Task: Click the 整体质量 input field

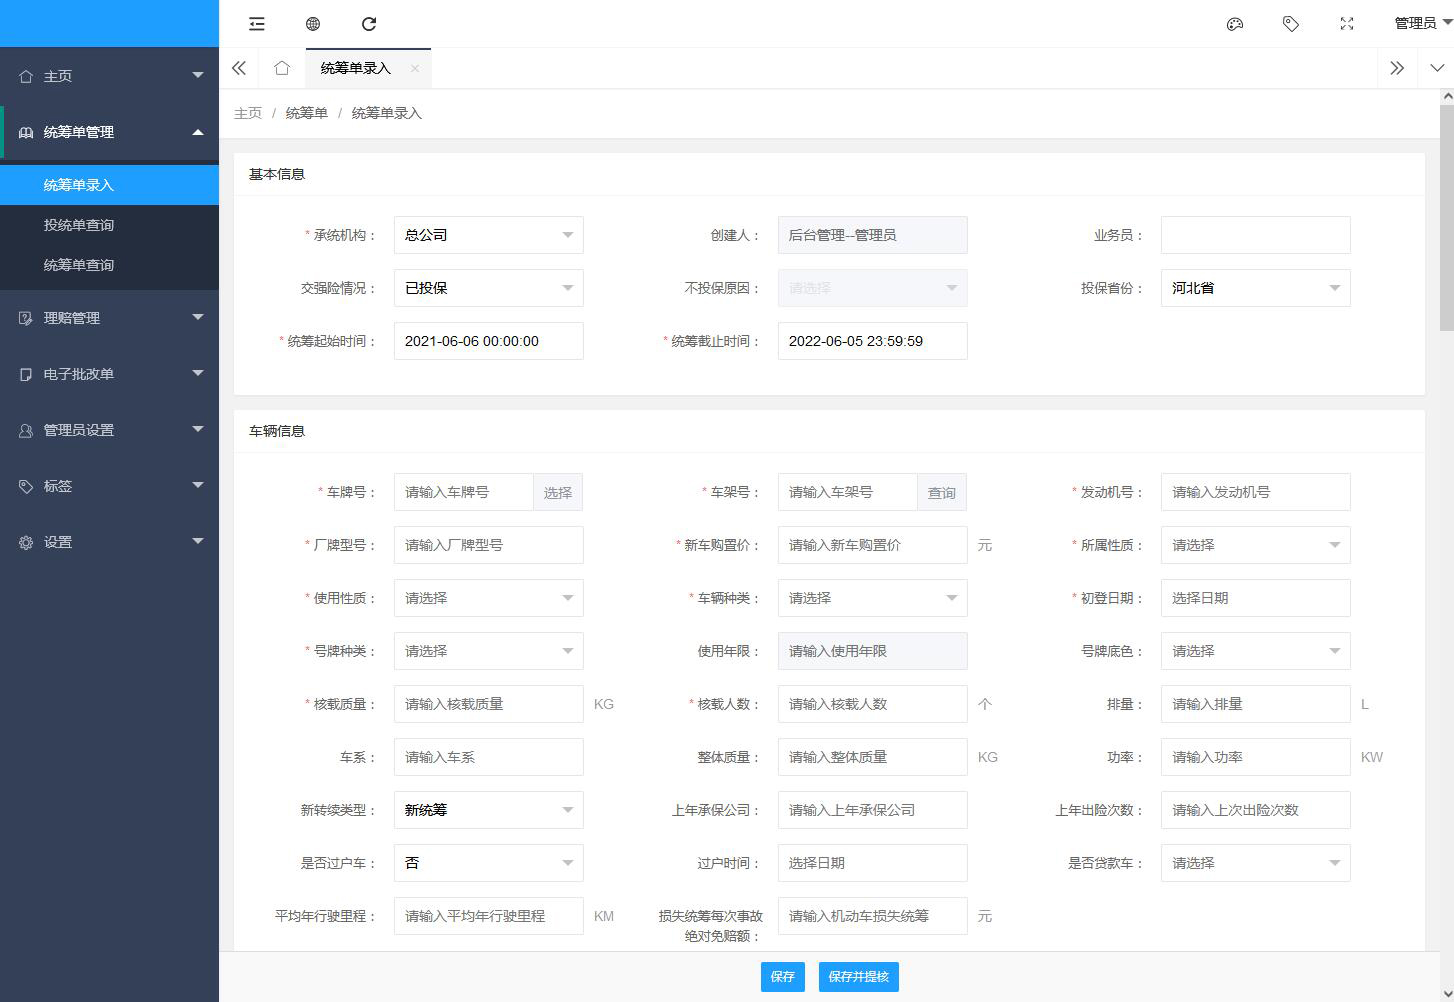Action: point(873,757)
